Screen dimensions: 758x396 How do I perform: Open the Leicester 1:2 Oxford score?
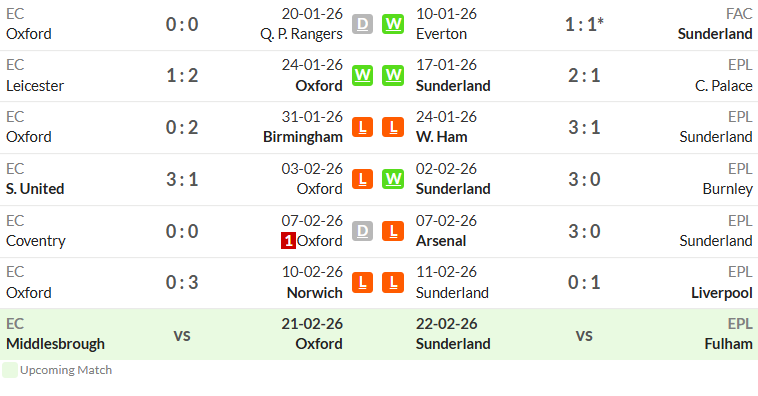pyautogui.click(x=182, y=75)
